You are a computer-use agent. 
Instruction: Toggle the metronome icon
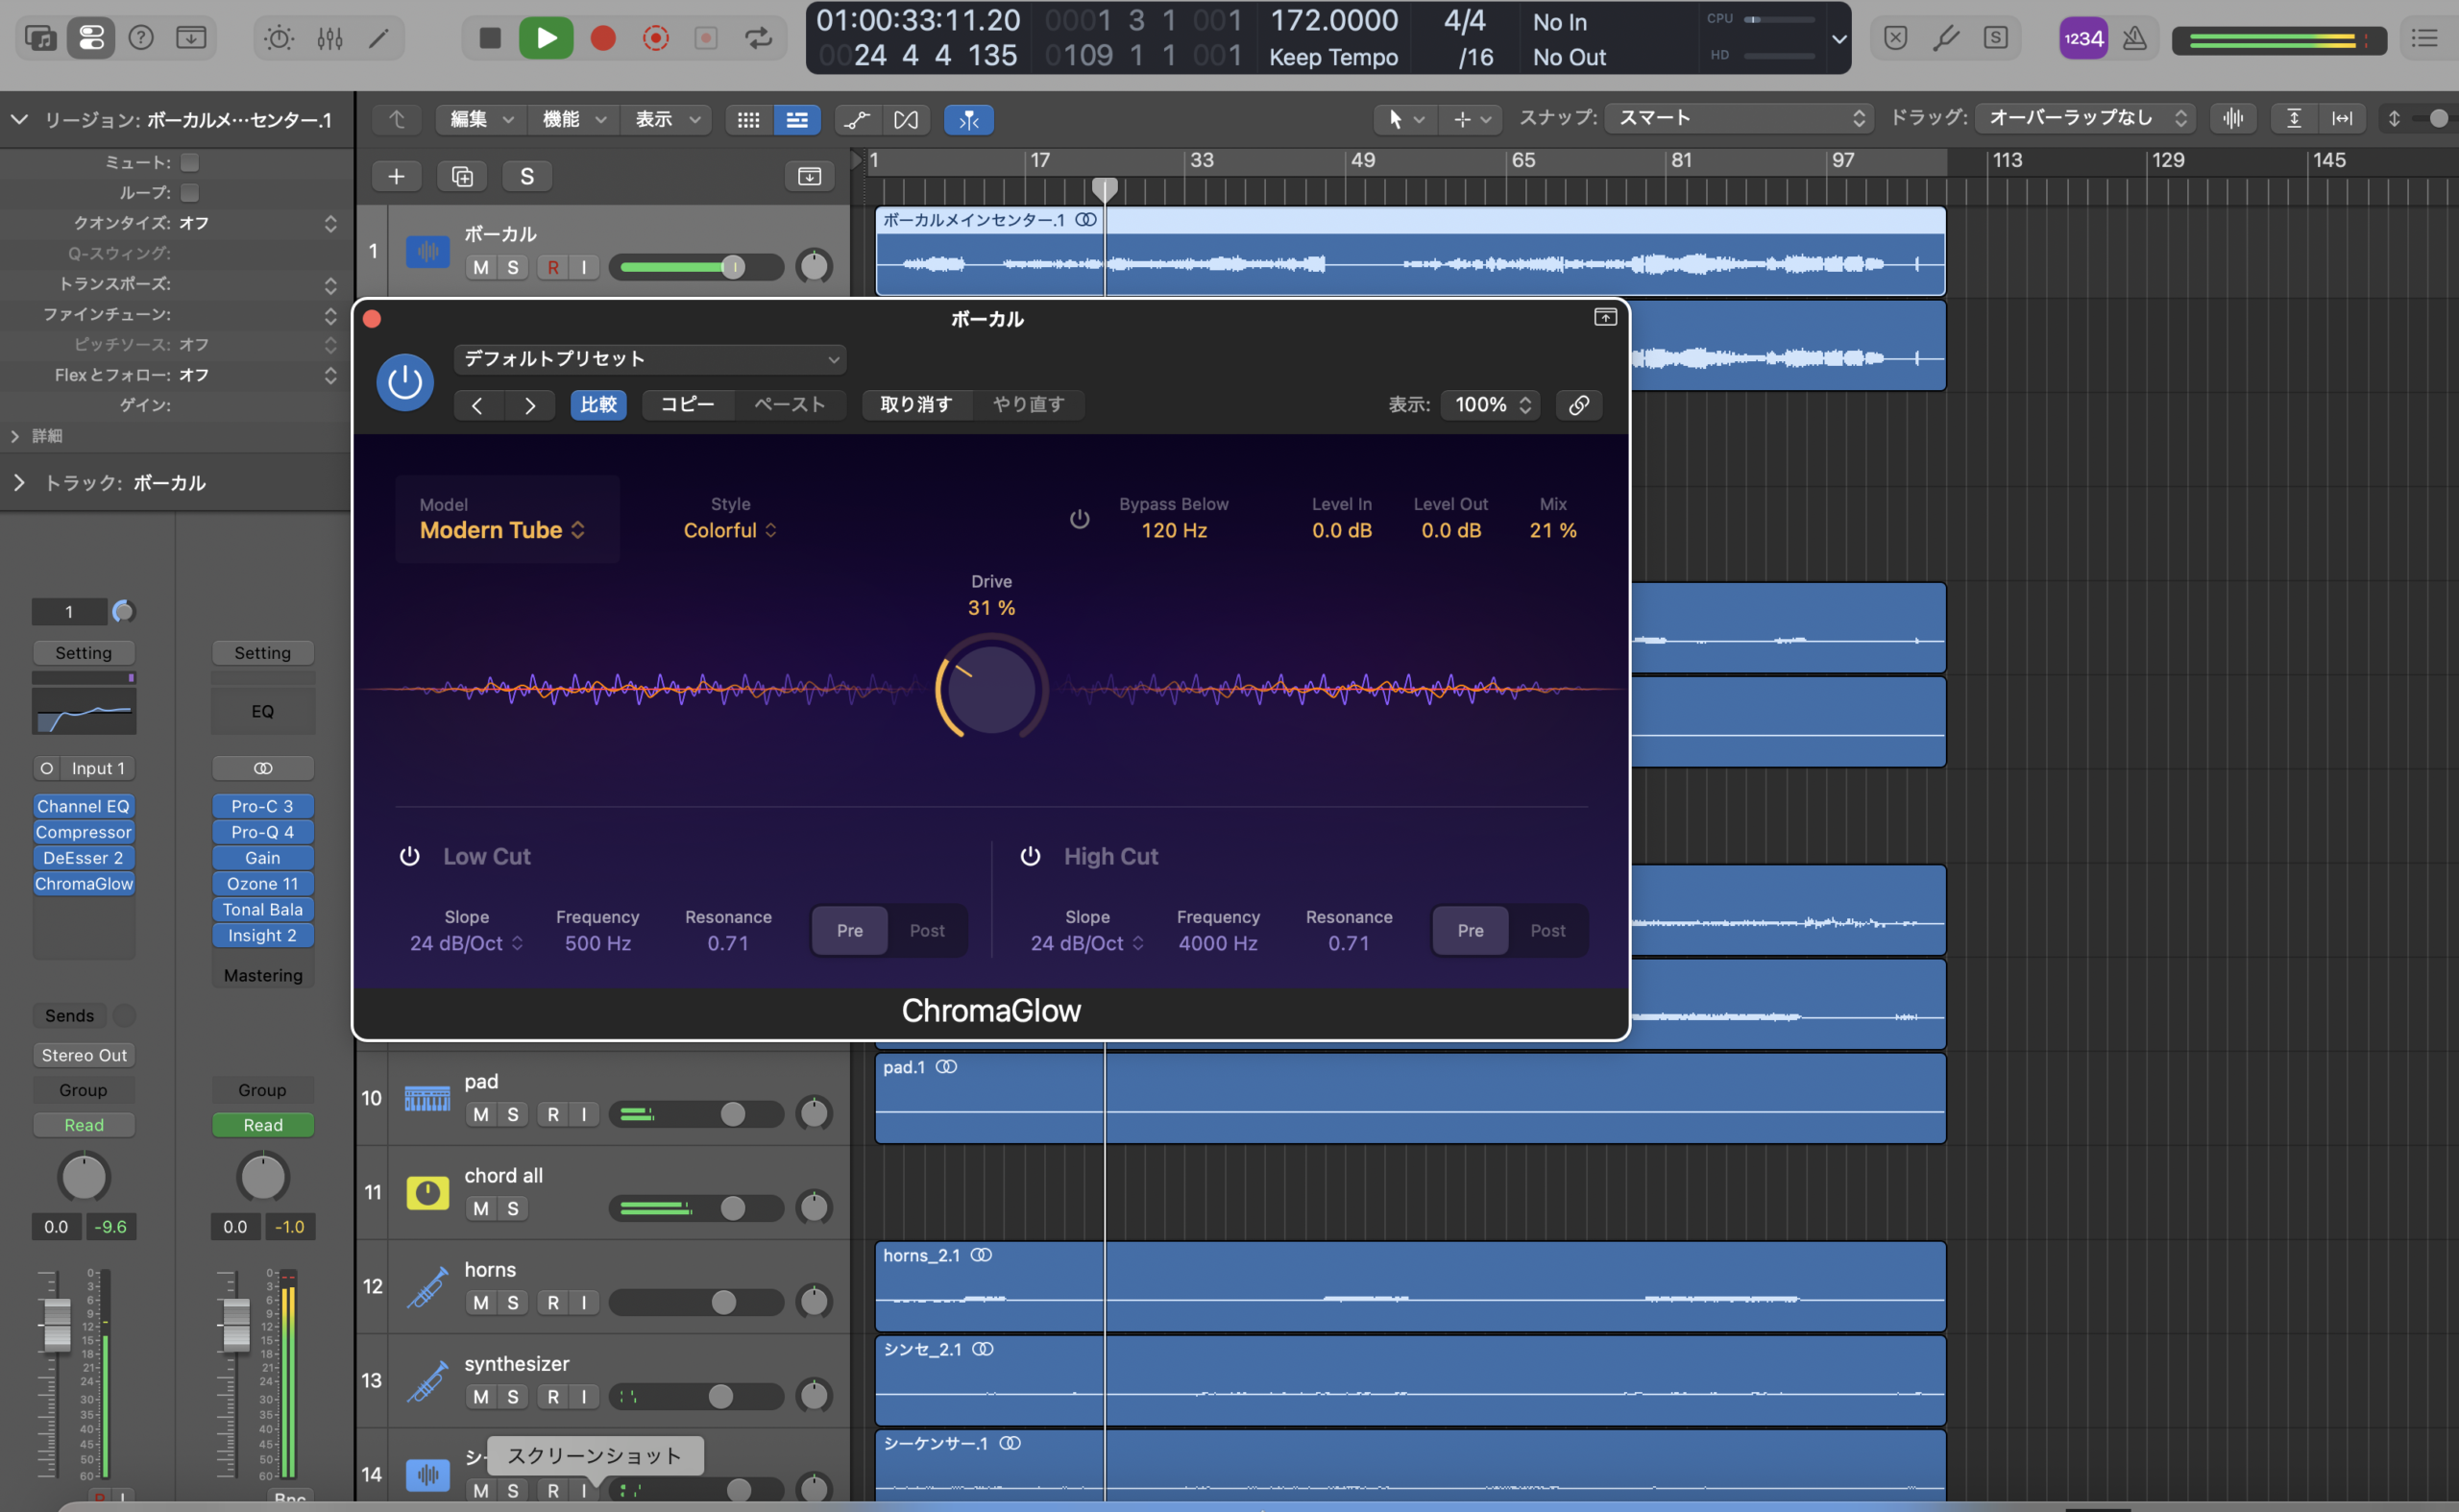pyautogui.click(x=2134, y=38)
